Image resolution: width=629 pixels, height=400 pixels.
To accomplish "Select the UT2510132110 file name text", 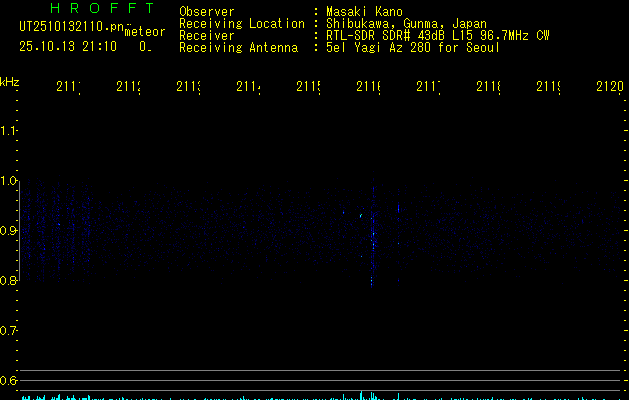I will pyautogui.click(x=72, y=27).
